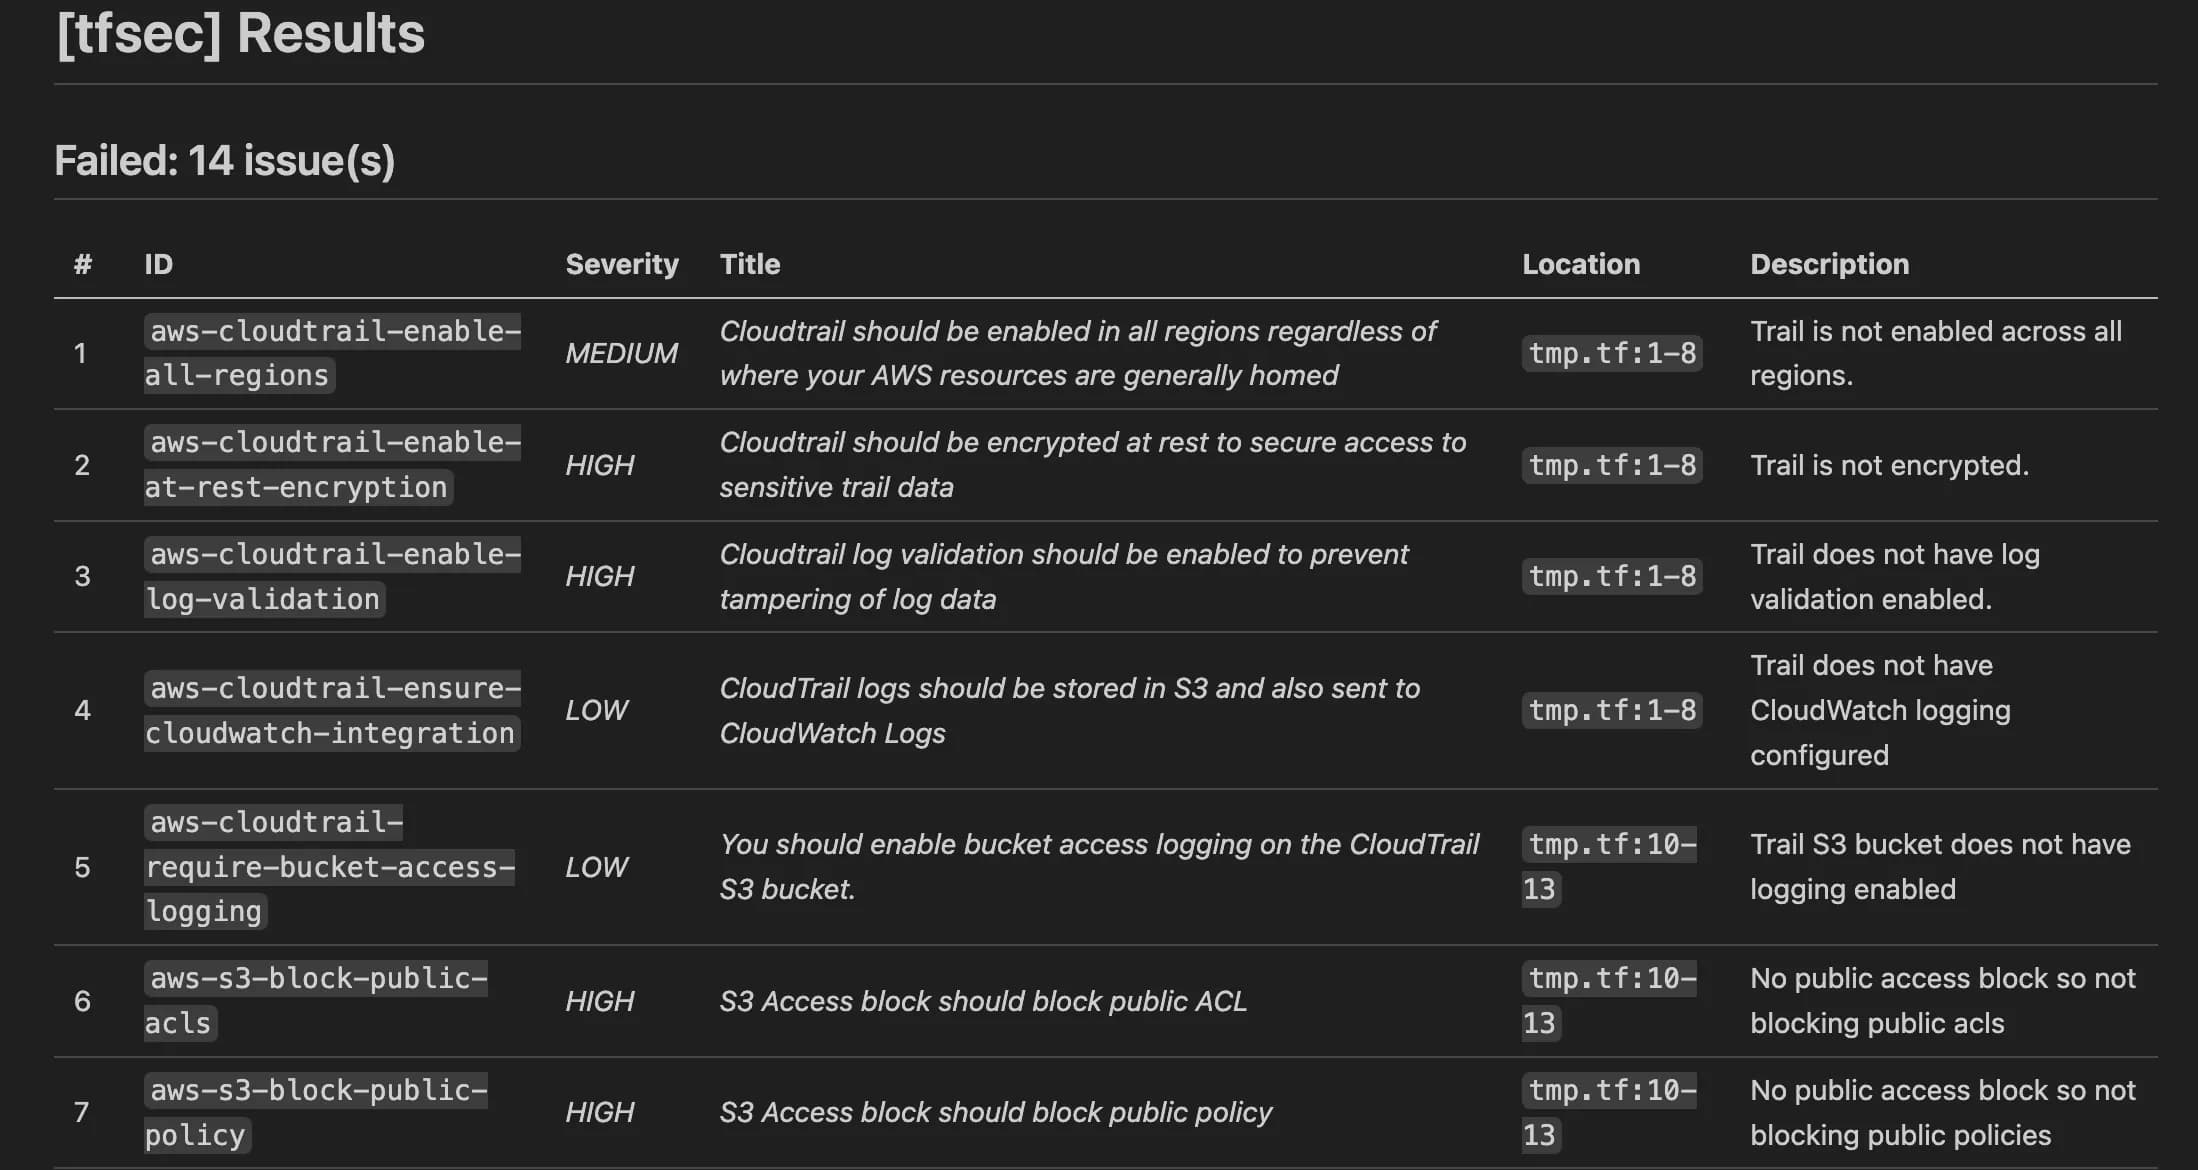Click the '[tfsec] Results' heading
The height and width of the screenshot is (1170, 2198).
point(240,34)
